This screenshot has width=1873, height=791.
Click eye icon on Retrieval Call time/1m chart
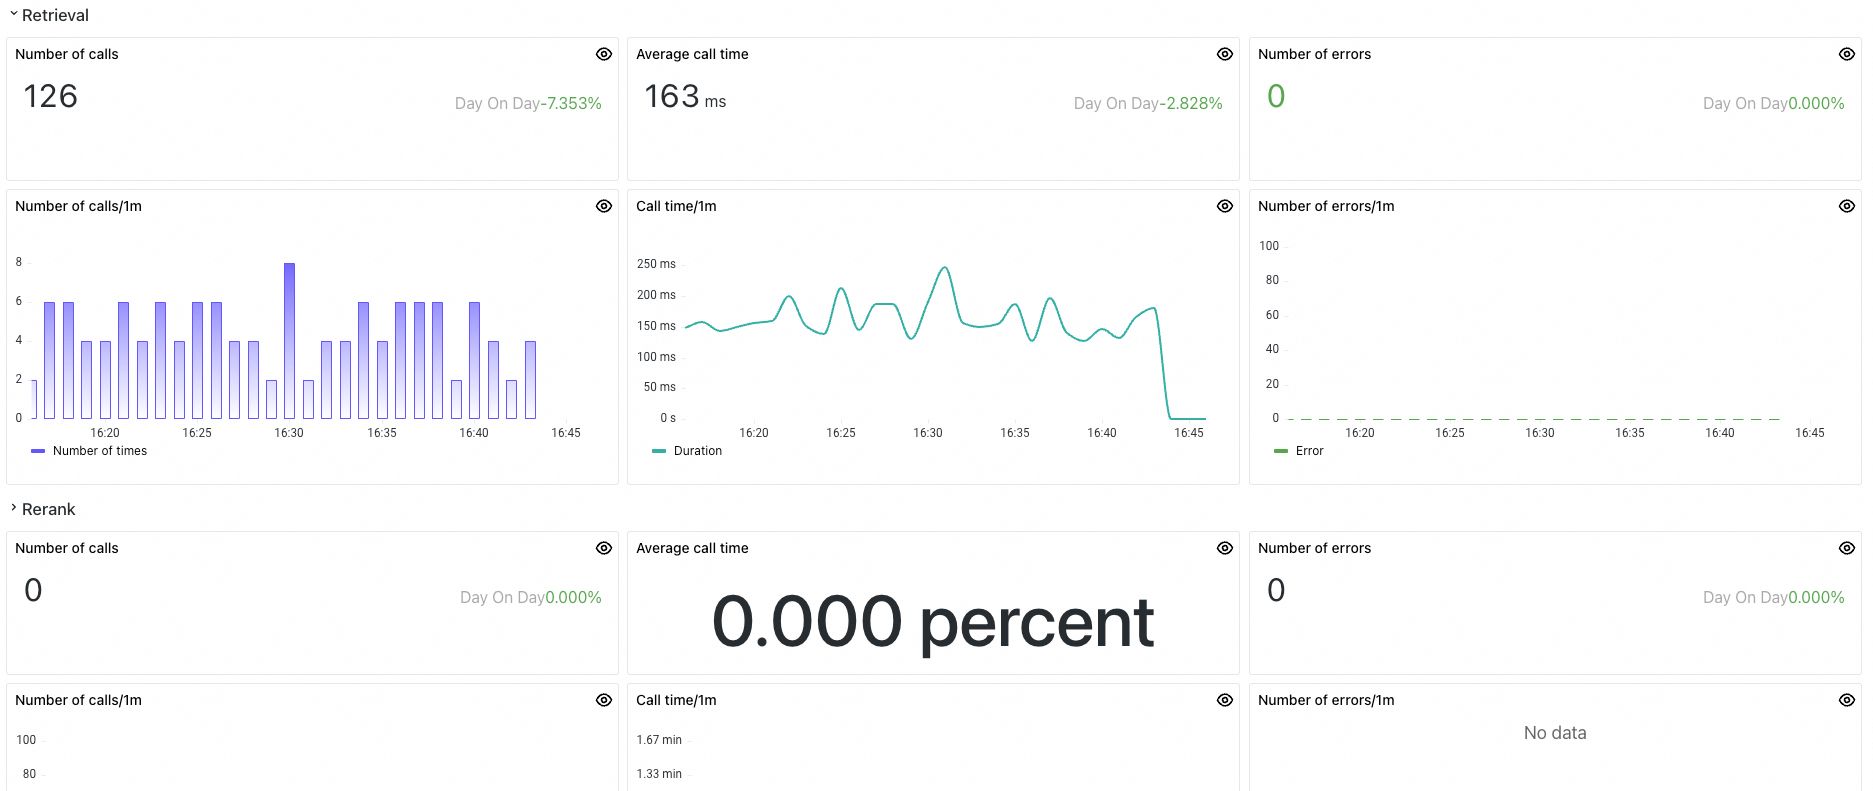click(1225, 206)
